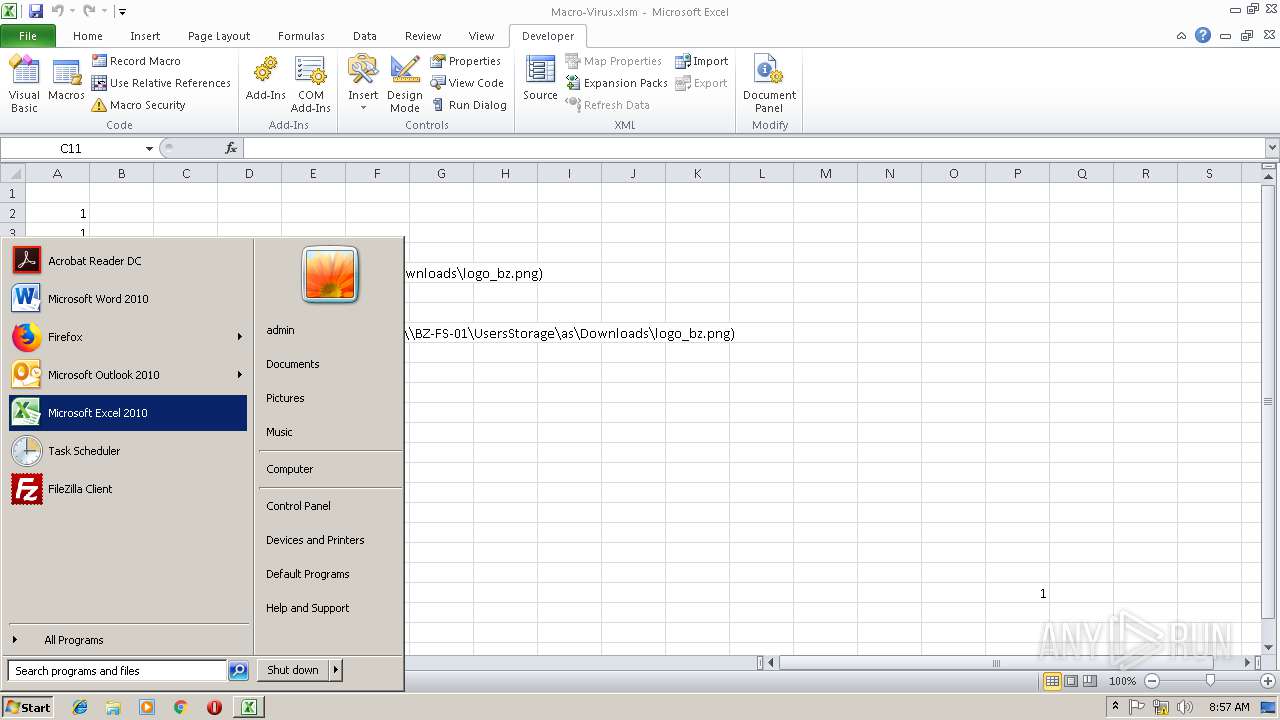Open the XML Source pane
Viewport: 1280px width, 720px height.
coord(540,80)
